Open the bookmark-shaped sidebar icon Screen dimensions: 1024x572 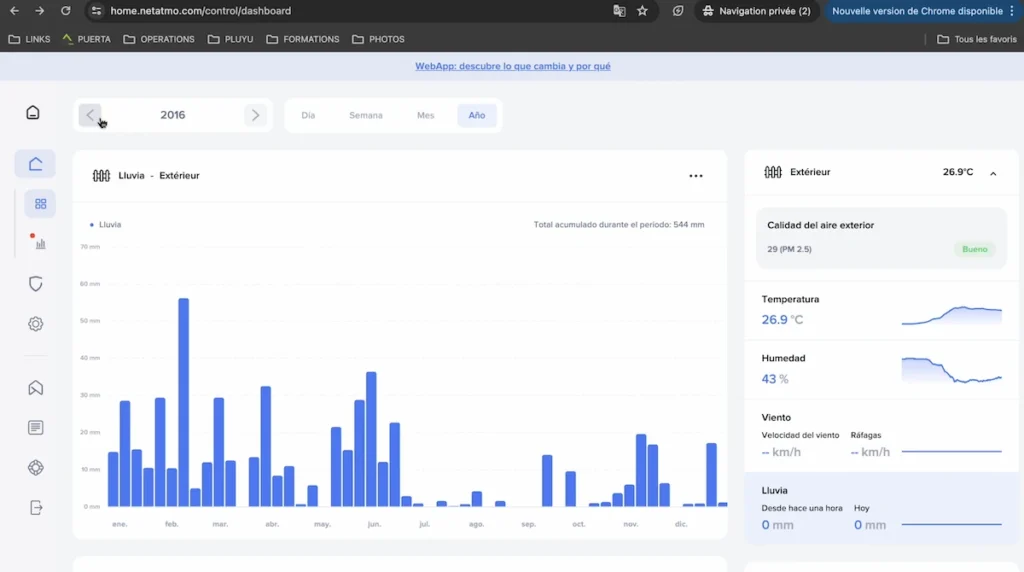[35, 388]
